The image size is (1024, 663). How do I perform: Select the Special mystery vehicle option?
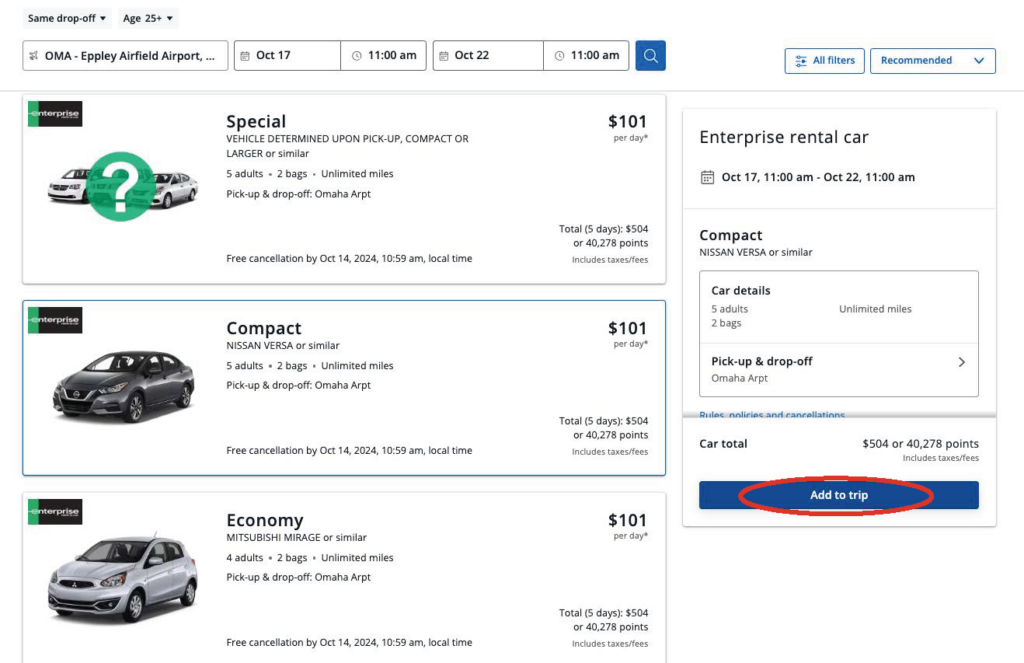(x=343, y=187)
